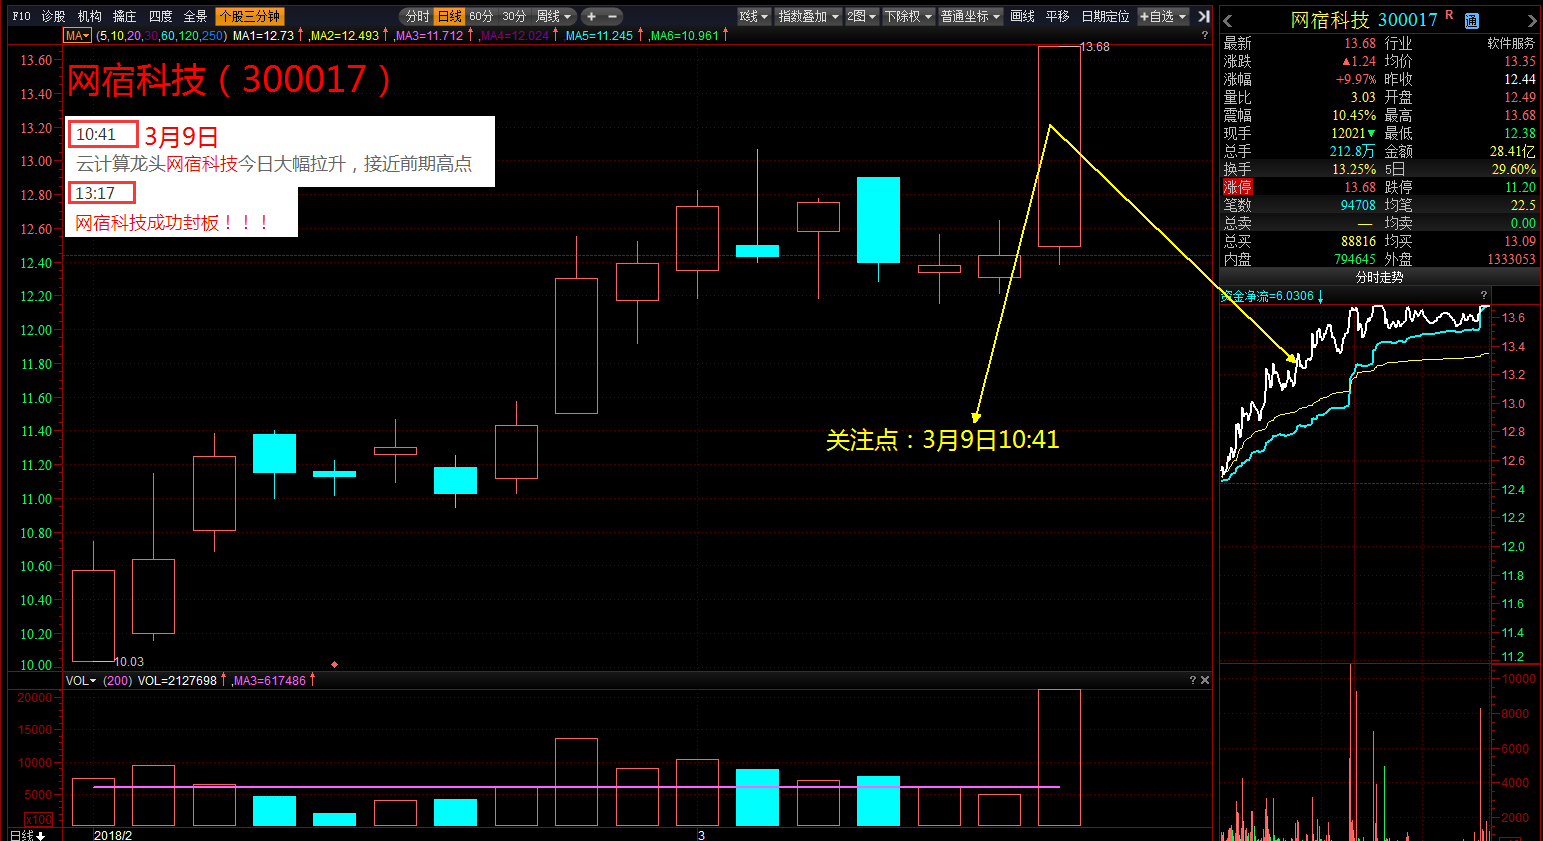Switch to the 60分 period tab
This screenshot has height=841, width=1543.
tap(481, 16)
